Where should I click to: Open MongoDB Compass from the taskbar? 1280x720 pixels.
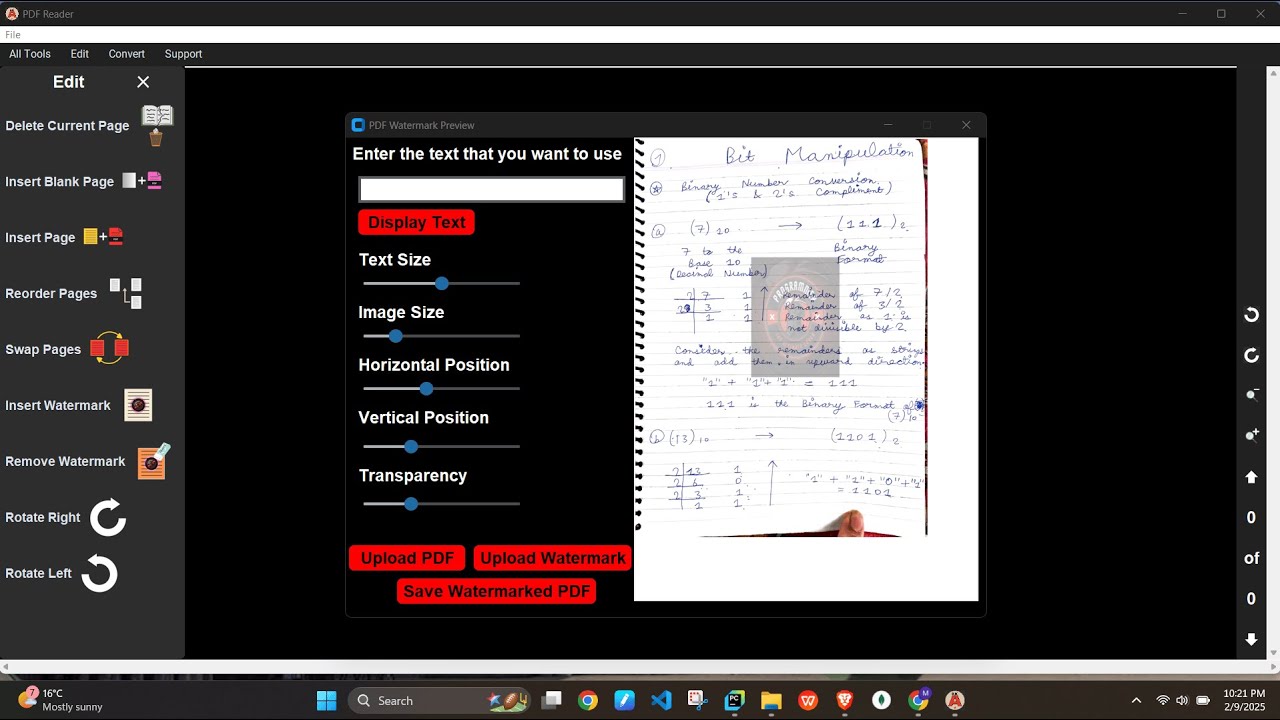(881, 701)
